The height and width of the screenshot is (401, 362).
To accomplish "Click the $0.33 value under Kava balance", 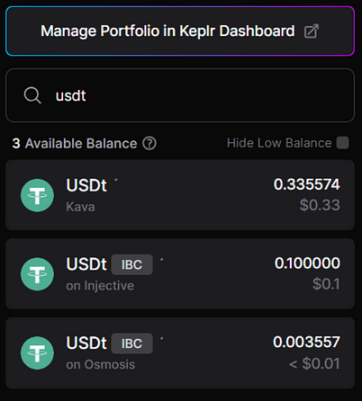I will (x=320, y=205).
